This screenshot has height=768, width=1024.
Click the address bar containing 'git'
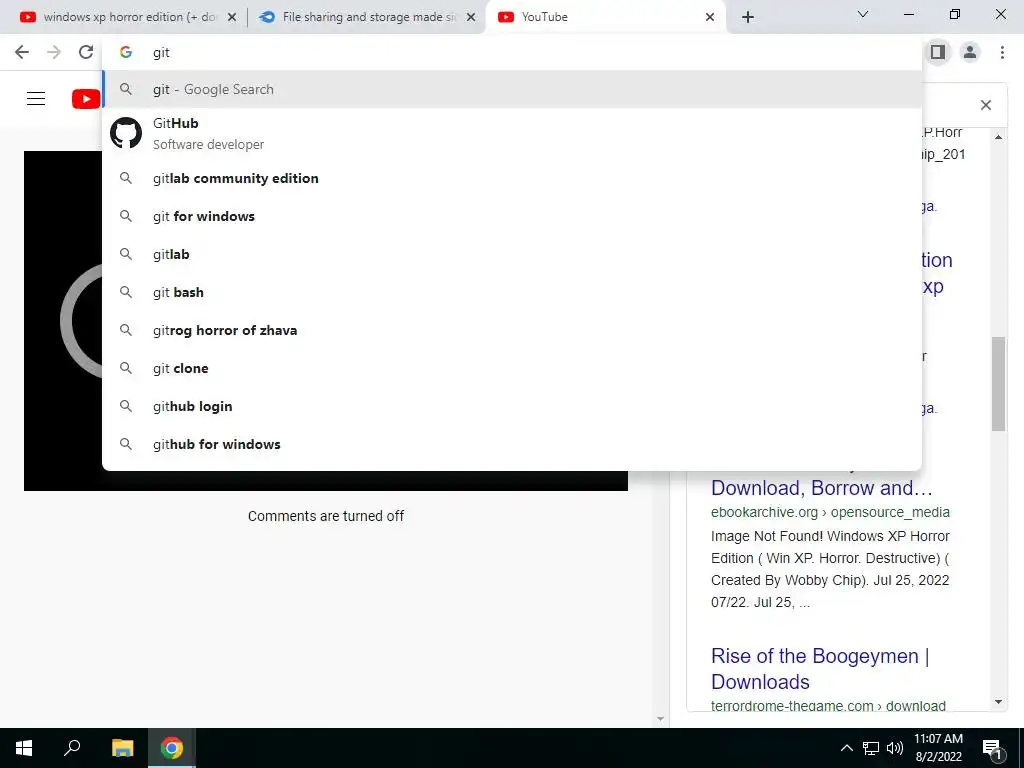point(512,52)
